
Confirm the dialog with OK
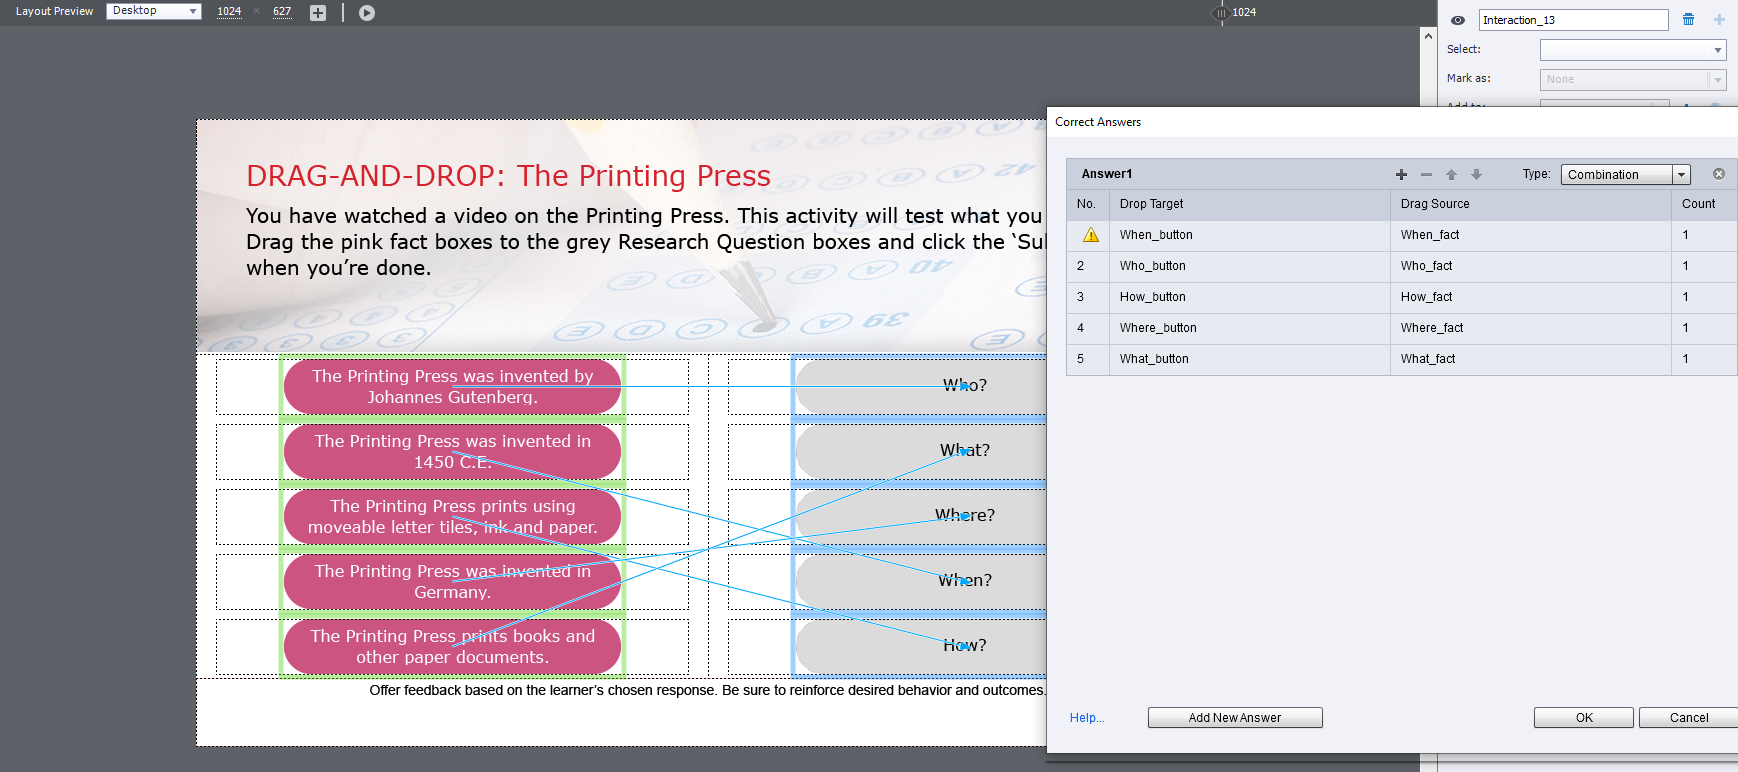1584,718
